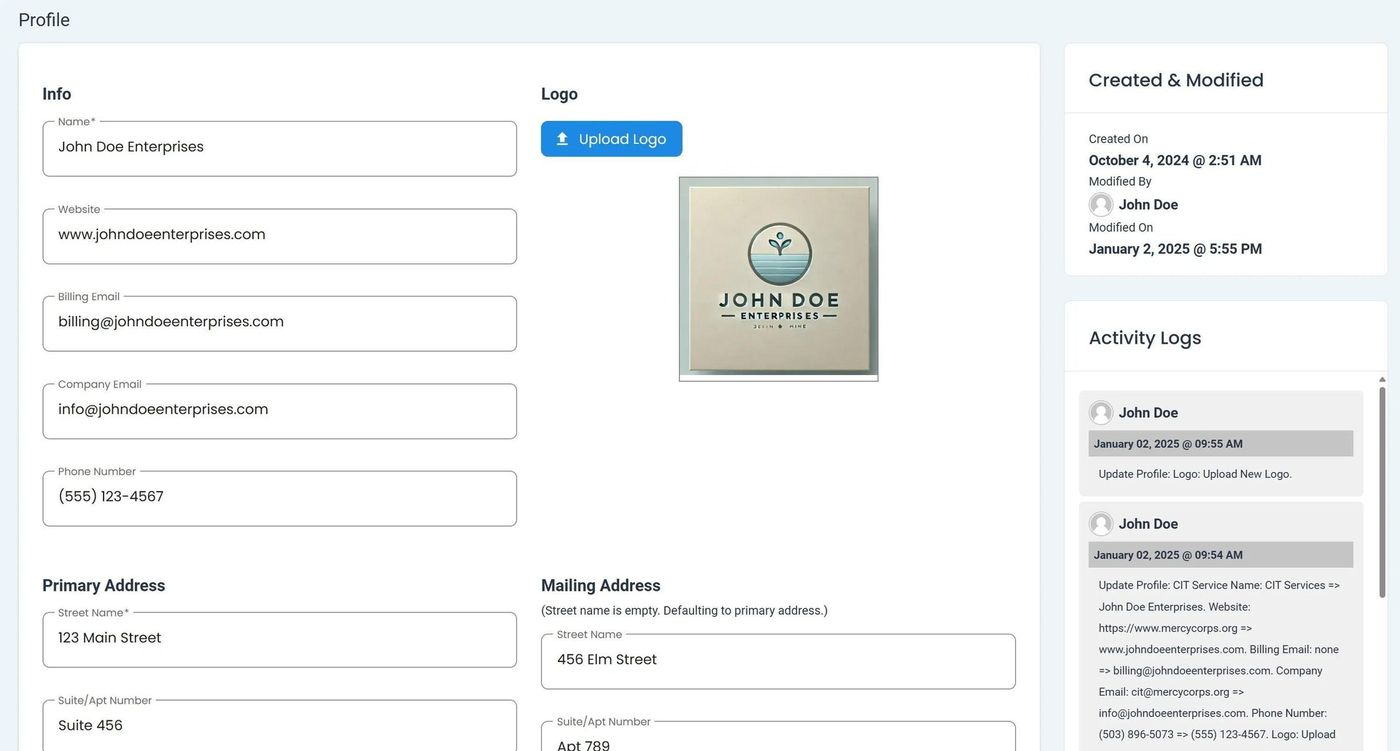The image size is (1400, 751).
Task: Click the Activity Logs vertical scrollbar
Action: pyautogui.click(x=1382, y=490)
